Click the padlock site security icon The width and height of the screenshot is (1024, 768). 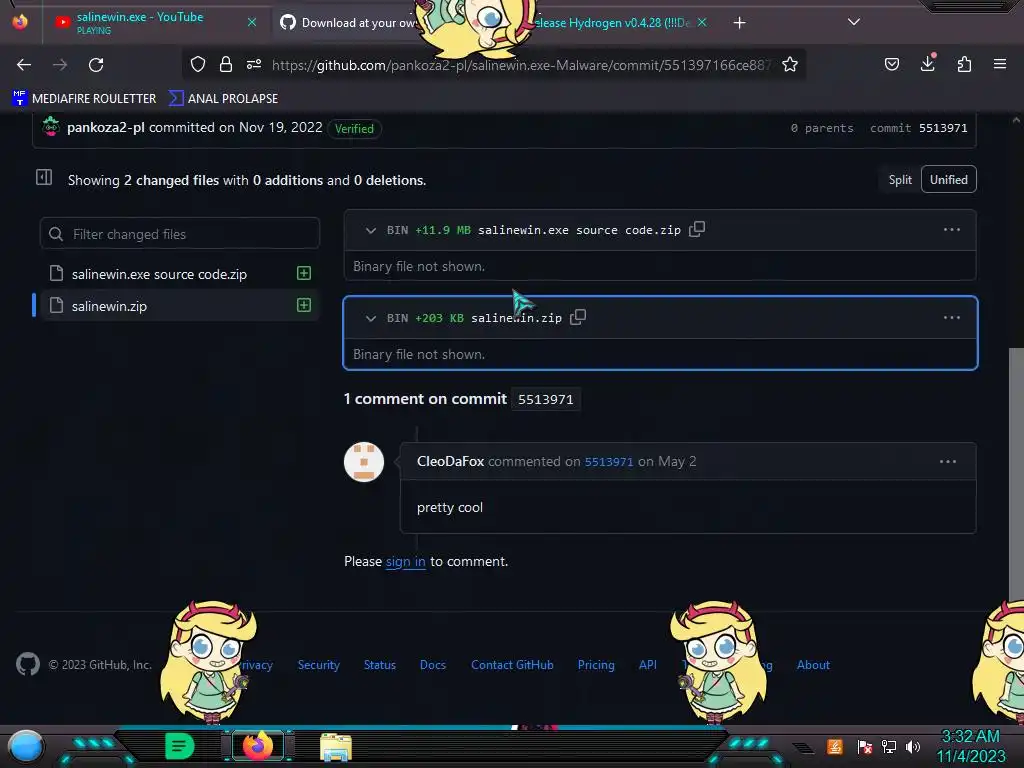[226, 64]
